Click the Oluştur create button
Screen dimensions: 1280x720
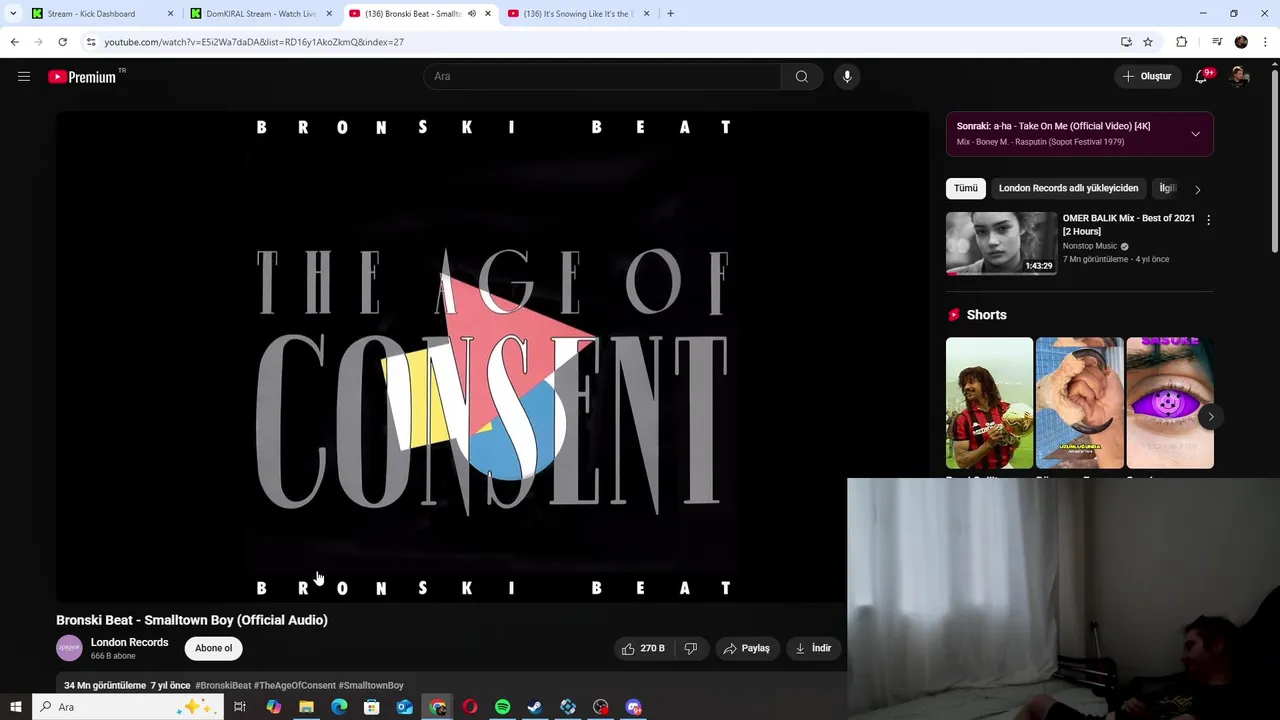pyautogui.click(x=1146, y=76)
